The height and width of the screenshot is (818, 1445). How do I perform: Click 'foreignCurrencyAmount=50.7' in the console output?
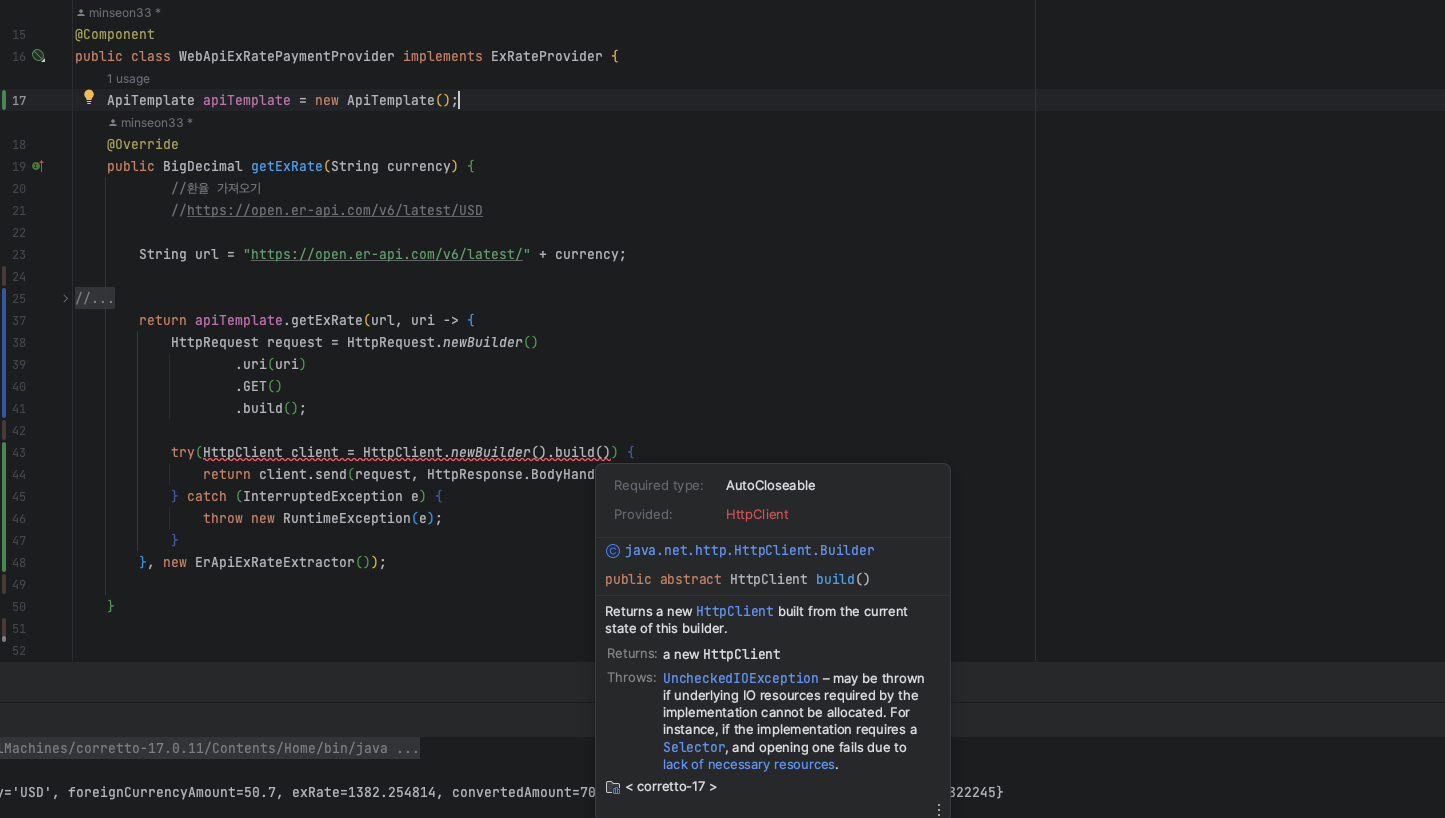[x=172, y=793]
